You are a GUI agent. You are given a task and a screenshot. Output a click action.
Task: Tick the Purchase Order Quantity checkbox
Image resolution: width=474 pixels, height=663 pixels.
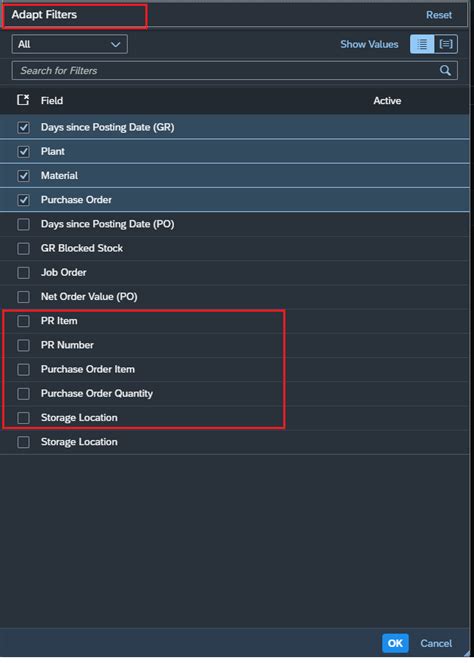click(x=23, y=394)
